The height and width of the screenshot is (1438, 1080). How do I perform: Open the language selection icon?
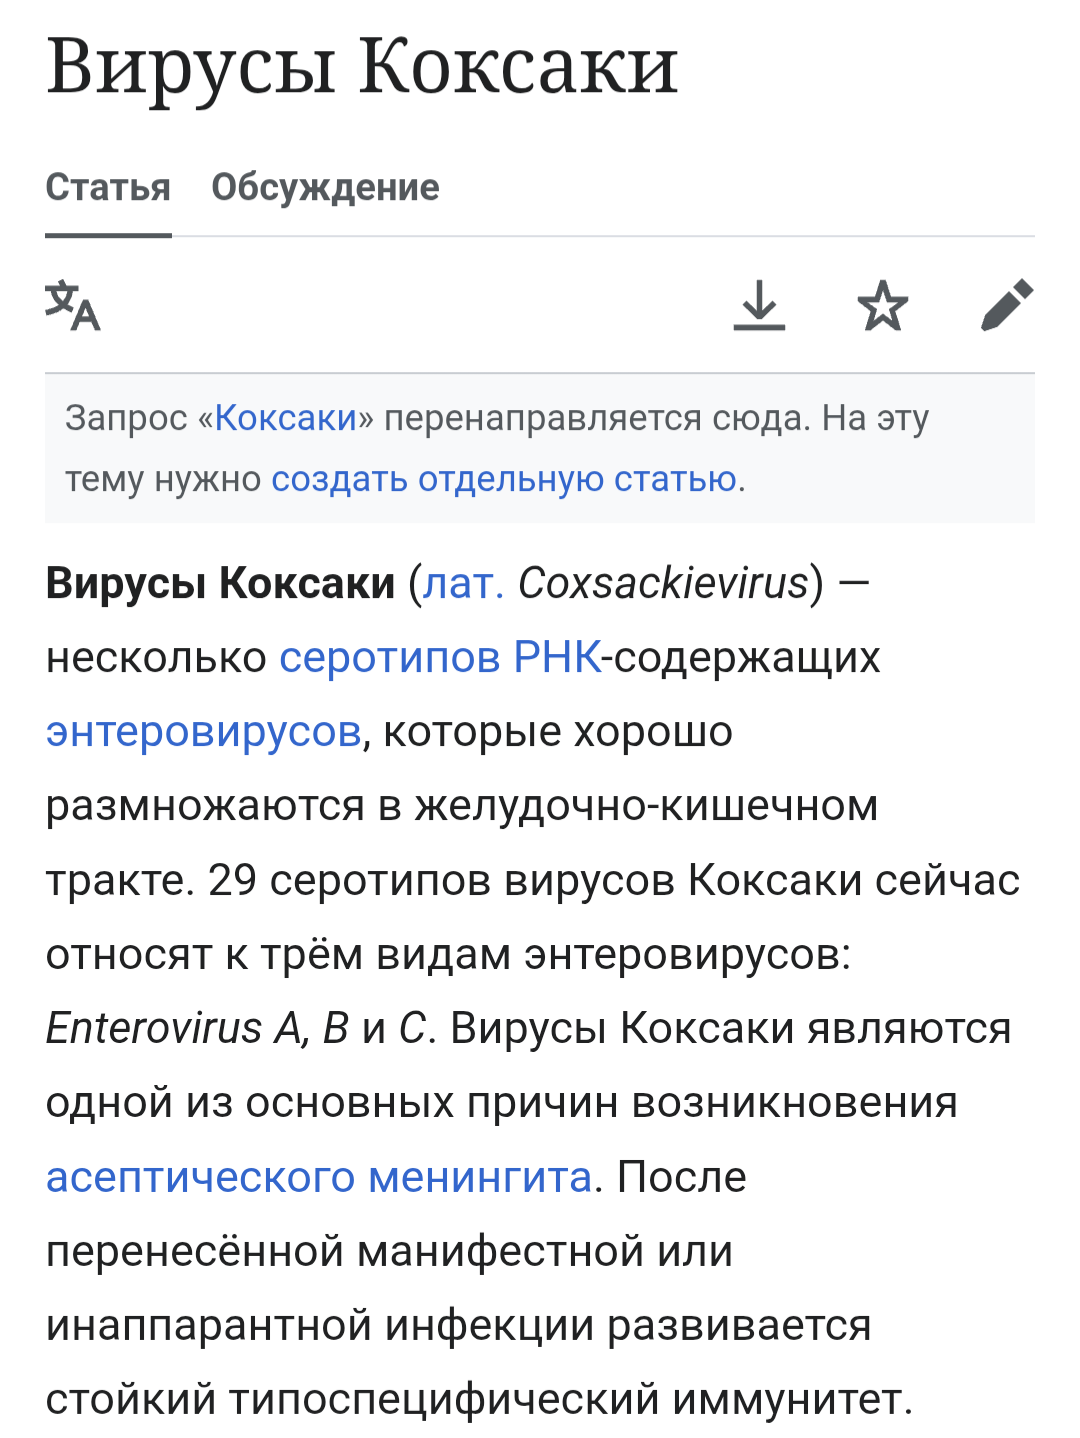73,305
